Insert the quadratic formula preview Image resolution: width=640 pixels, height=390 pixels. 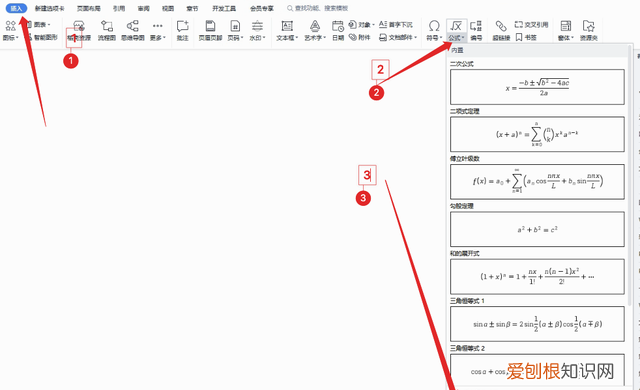tap(537, 87)
